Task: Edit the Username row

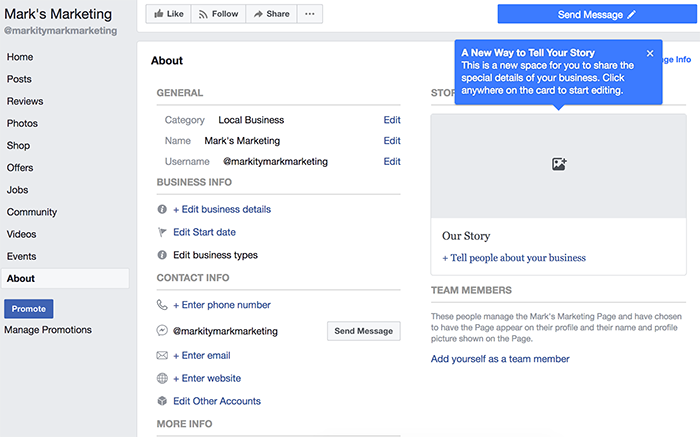Action: [392, 162]
